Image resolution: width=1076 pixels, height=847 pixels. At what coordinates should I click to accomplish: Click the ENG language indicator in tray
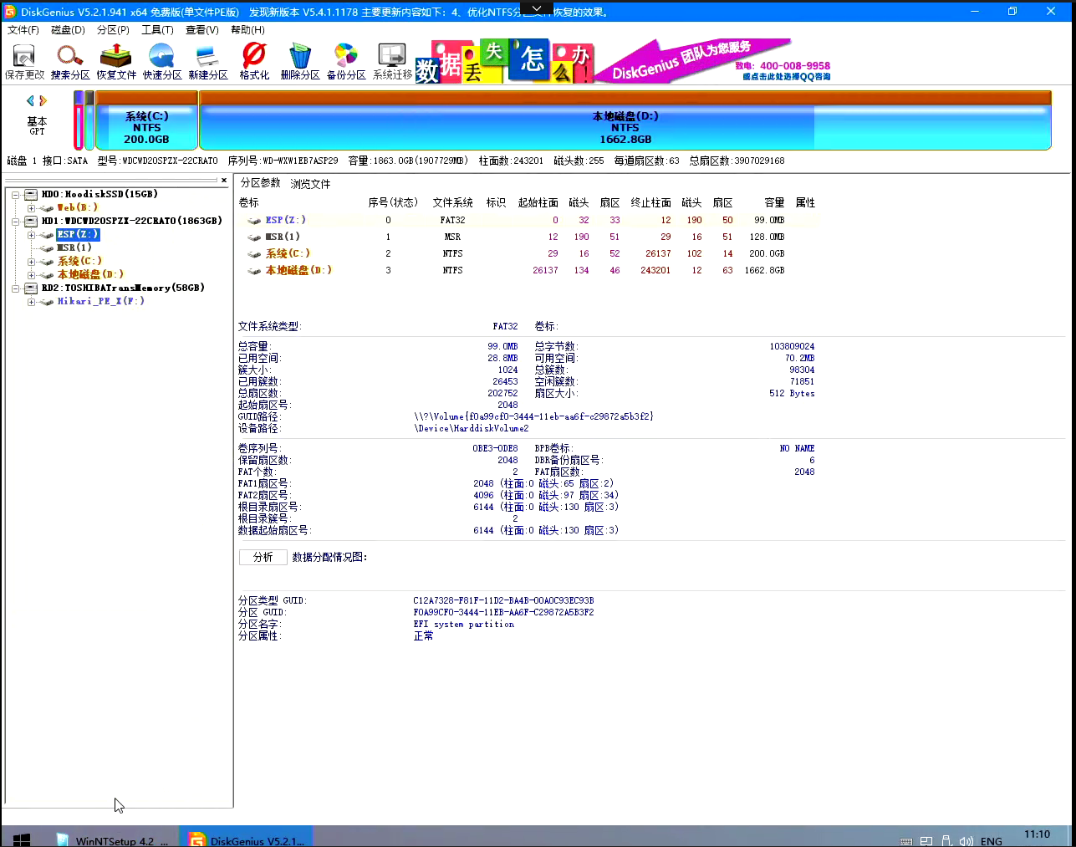(x=991, y=839)
